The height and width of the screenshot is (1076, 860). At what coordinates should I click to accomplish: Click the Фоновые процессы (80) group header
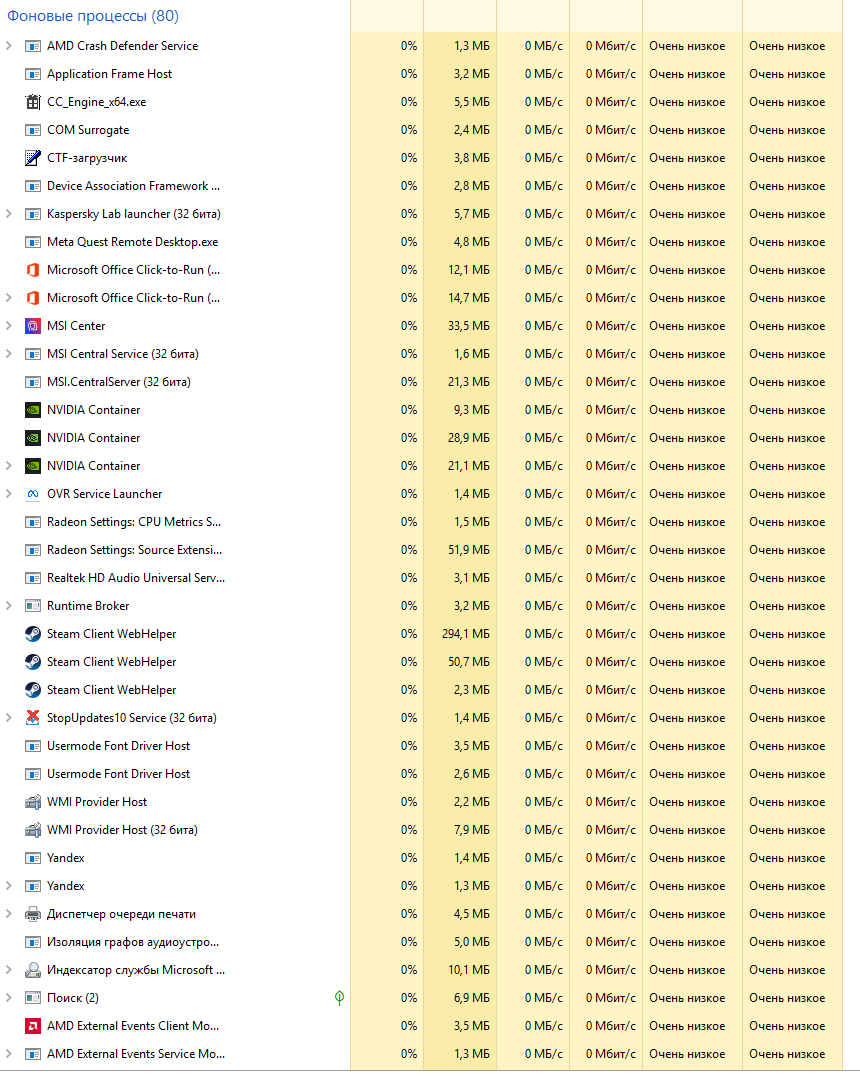click(x=93, y=16)
